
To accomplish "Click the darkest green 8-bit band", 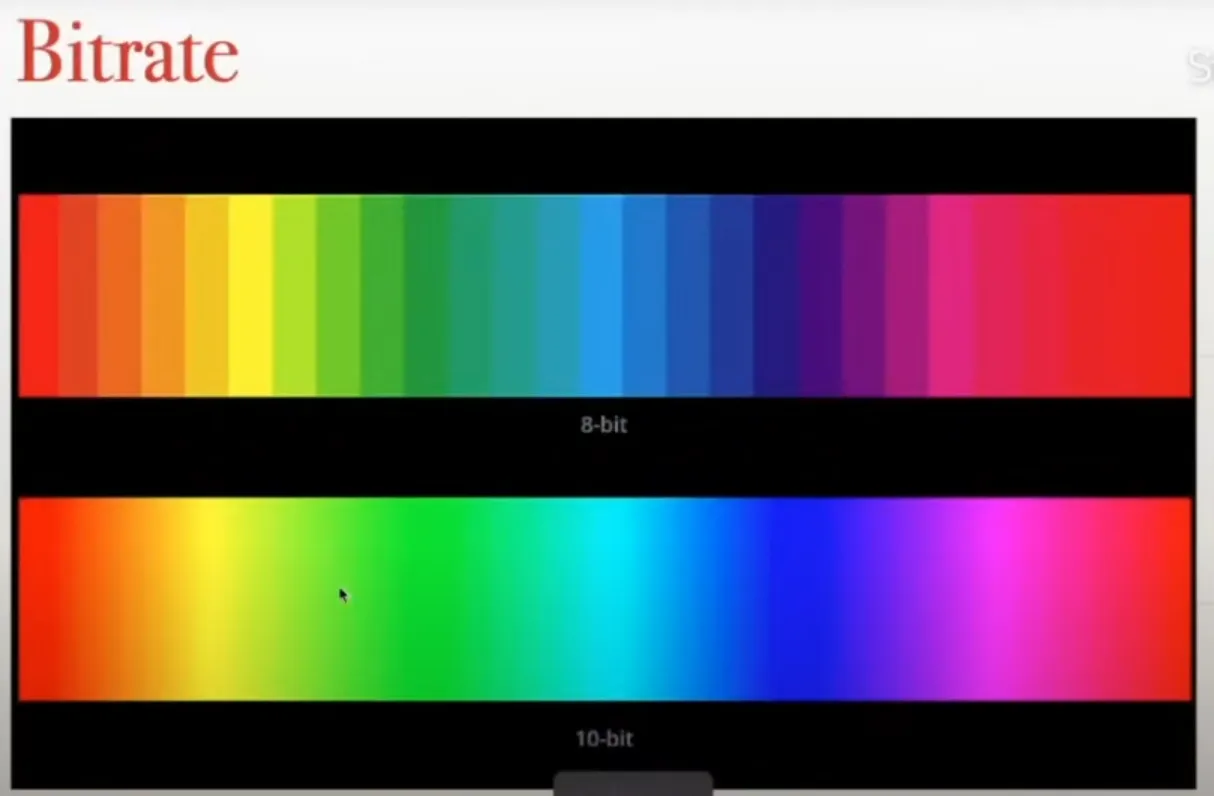I will point(426,295).
